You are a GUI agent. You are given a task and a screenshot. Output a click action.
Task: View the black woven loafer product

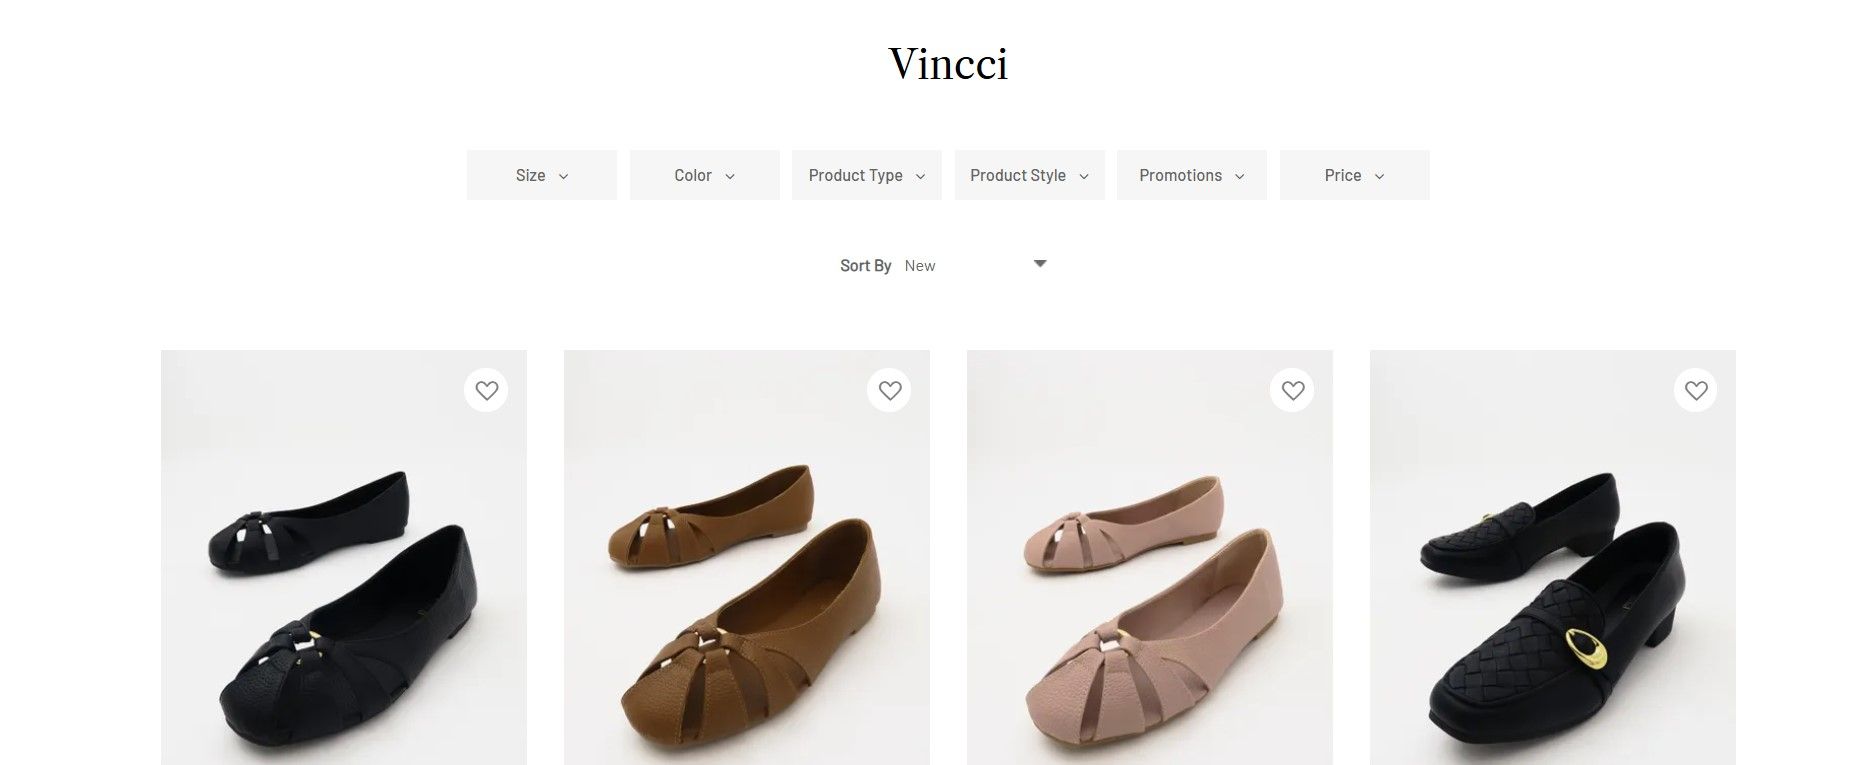tap(1553, 557)
